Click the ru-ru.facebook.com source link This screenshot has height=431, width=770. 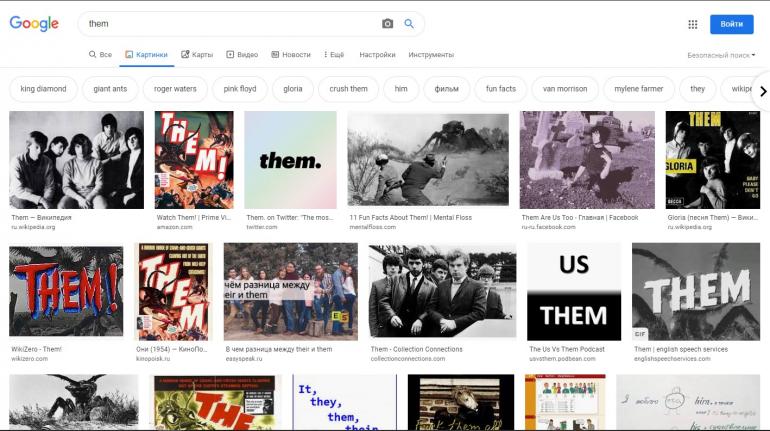coord(549,227)
